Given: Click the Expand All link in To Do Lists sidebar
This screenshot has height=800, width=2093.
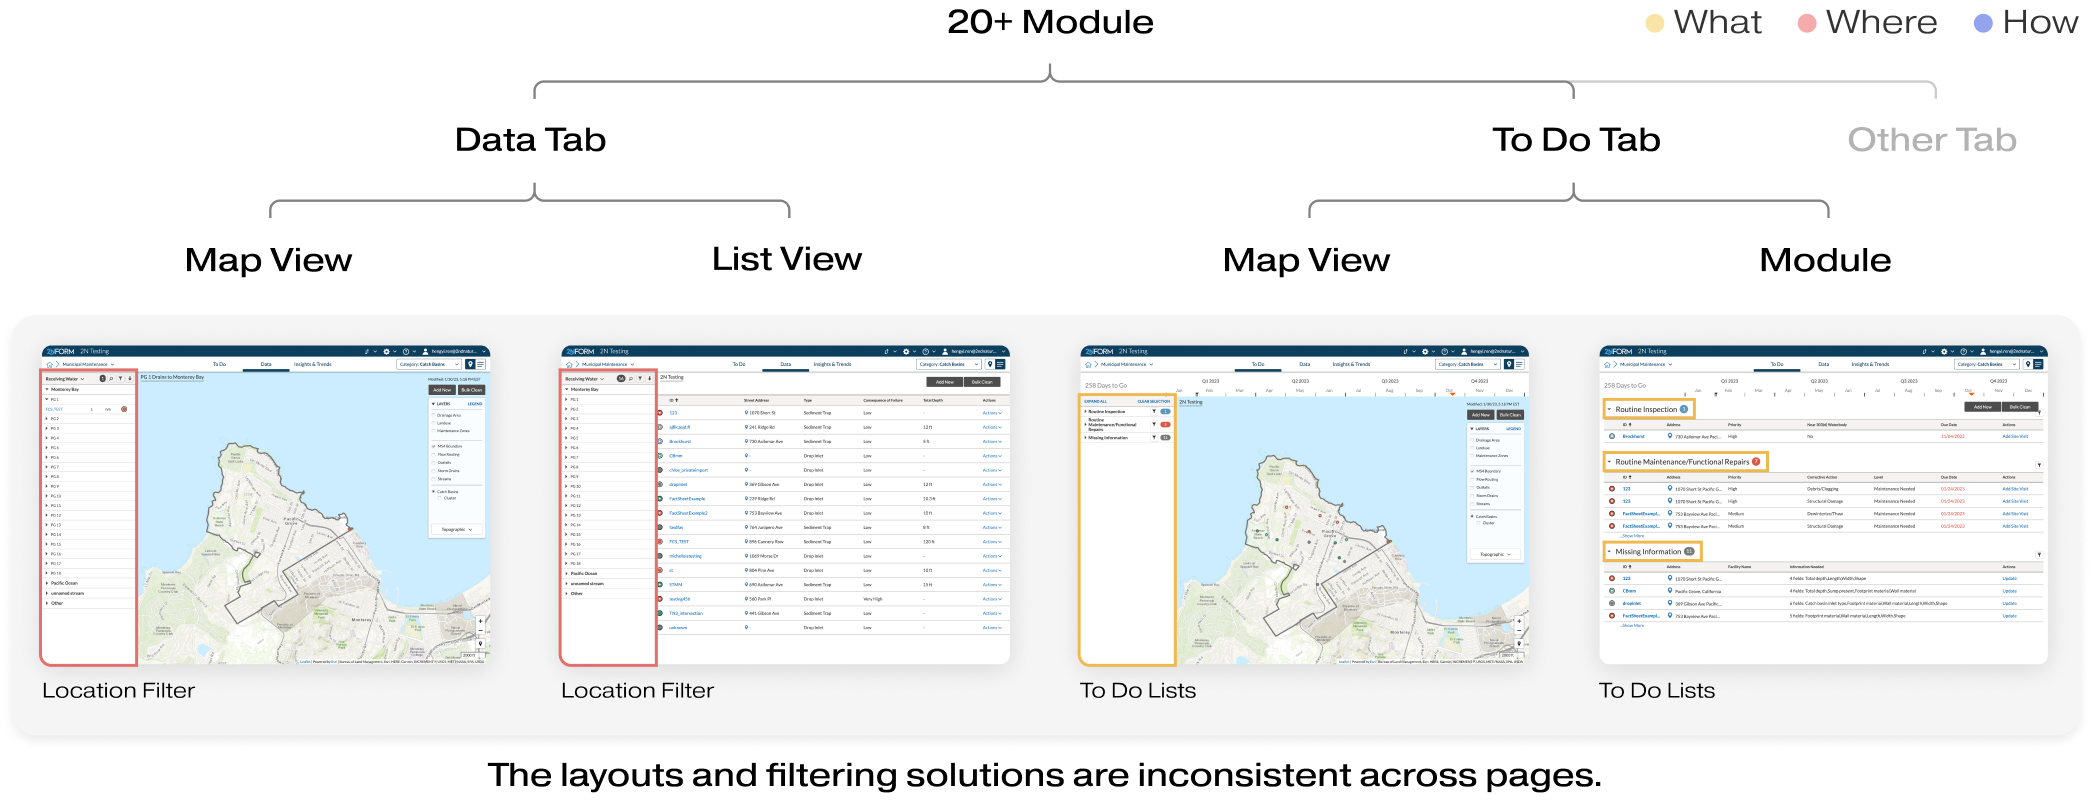Looking at the screenshot, I should click(x=1095, y=401).
